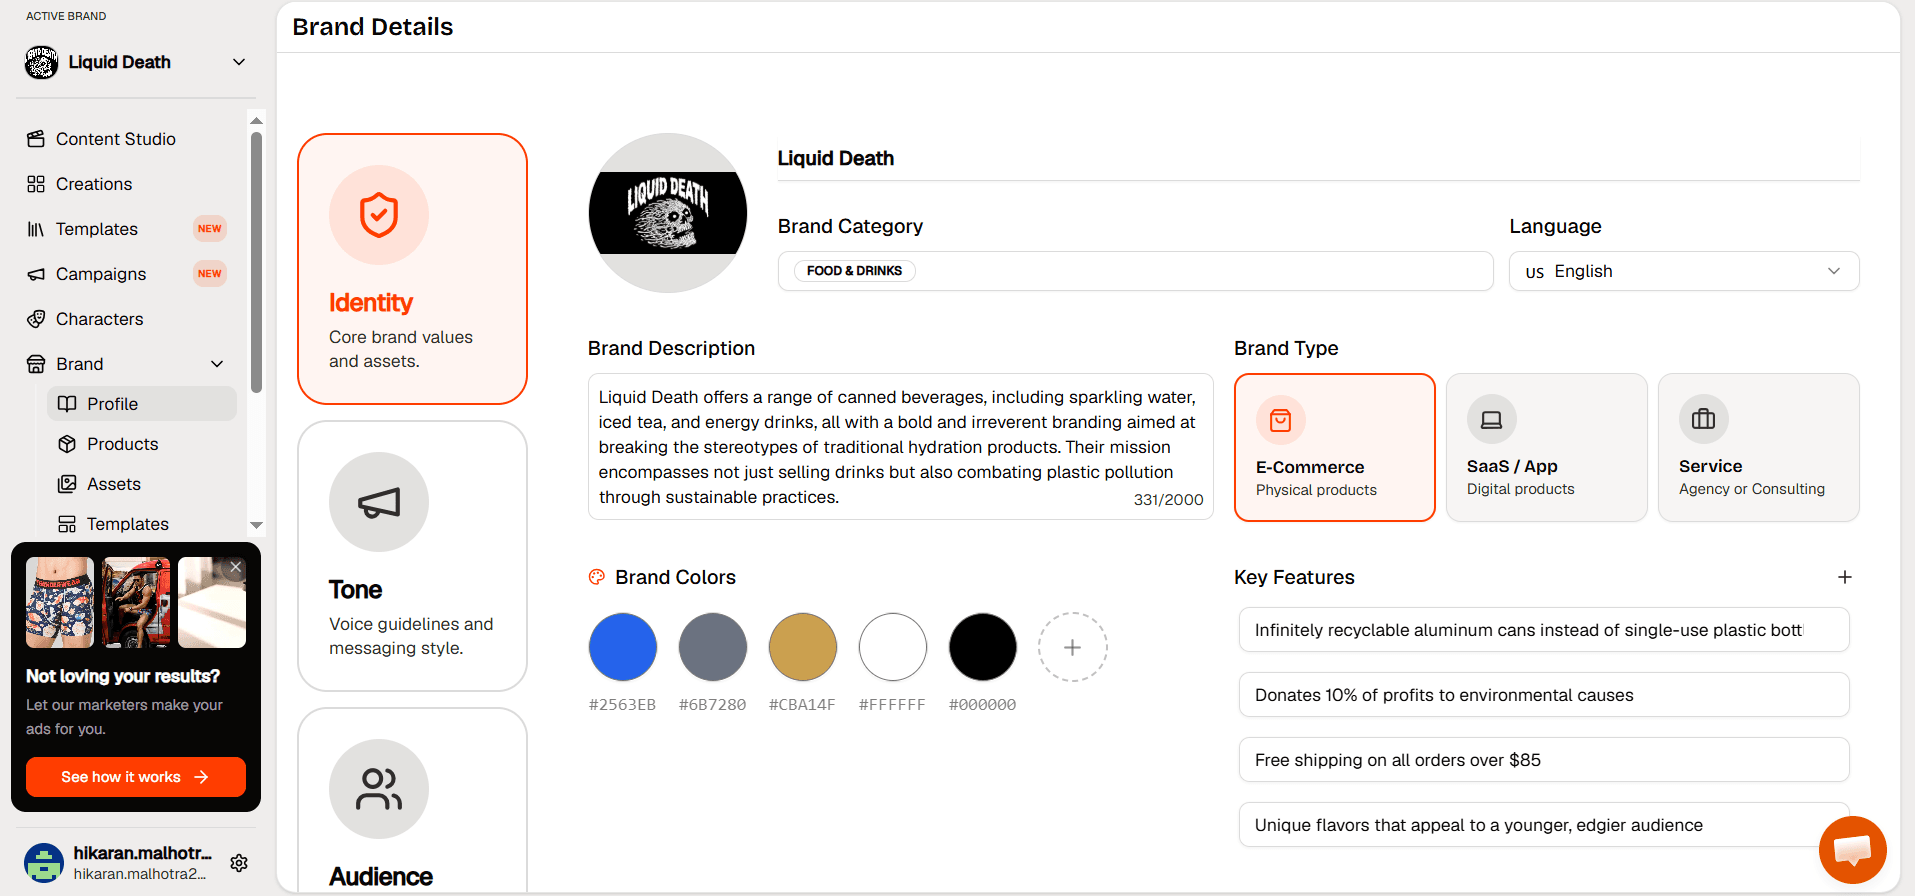Click the Products box icon

(x=67, y=444)
